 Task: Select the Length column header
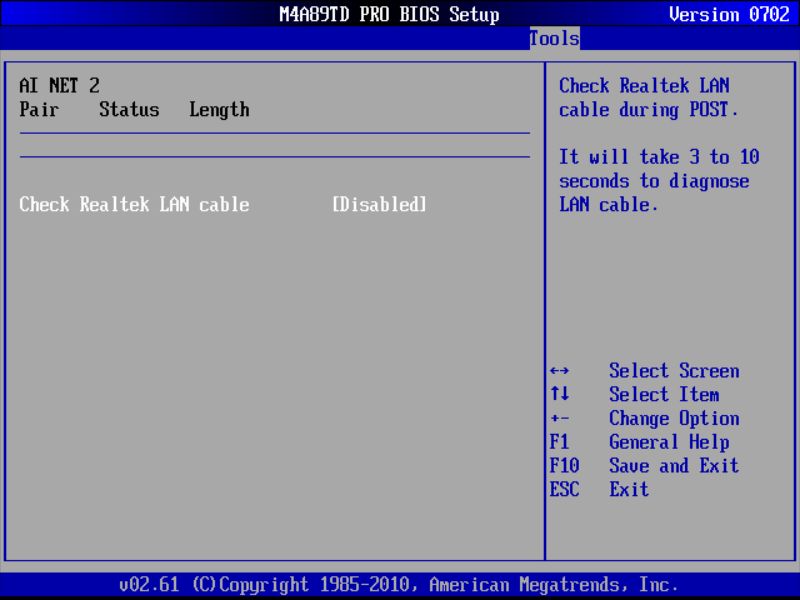tap(219, 110)
